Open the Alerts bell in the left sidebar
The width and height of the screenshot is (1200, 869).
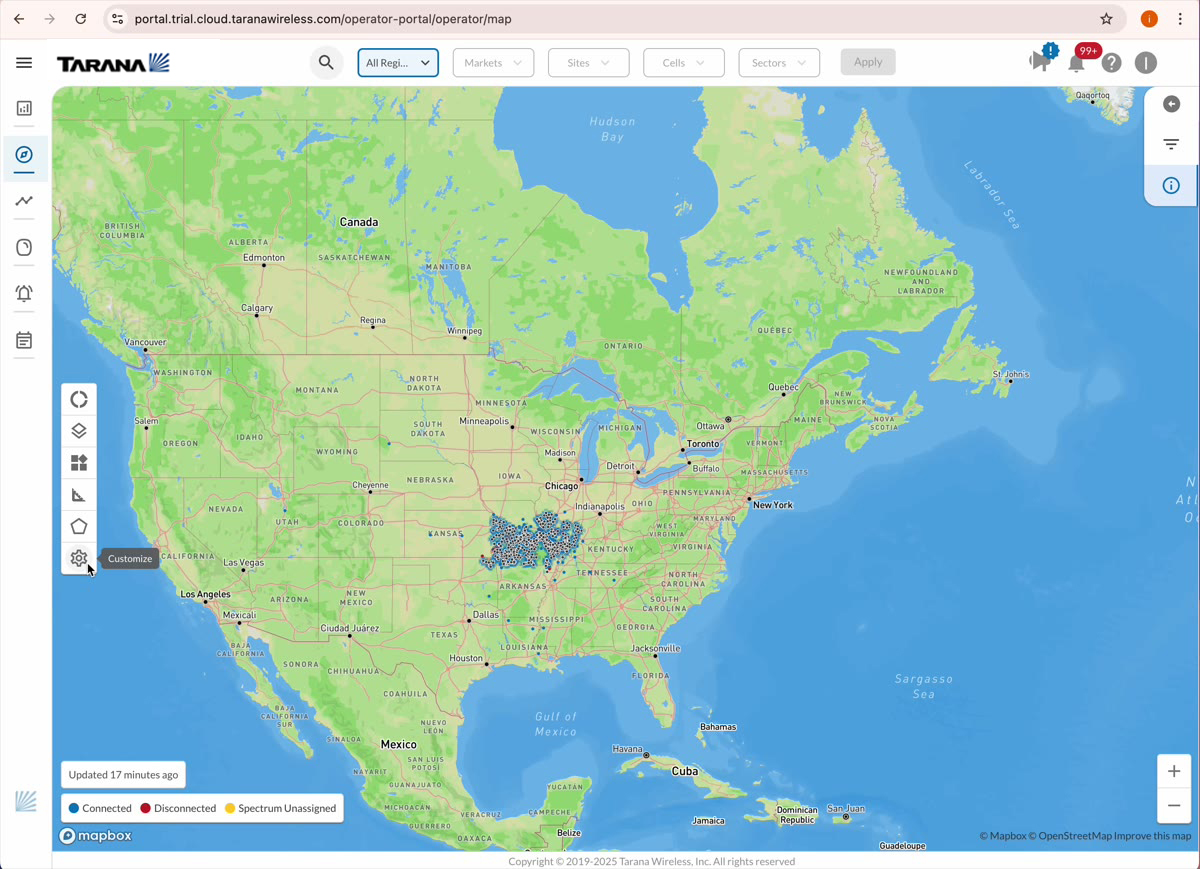[23, 293]
